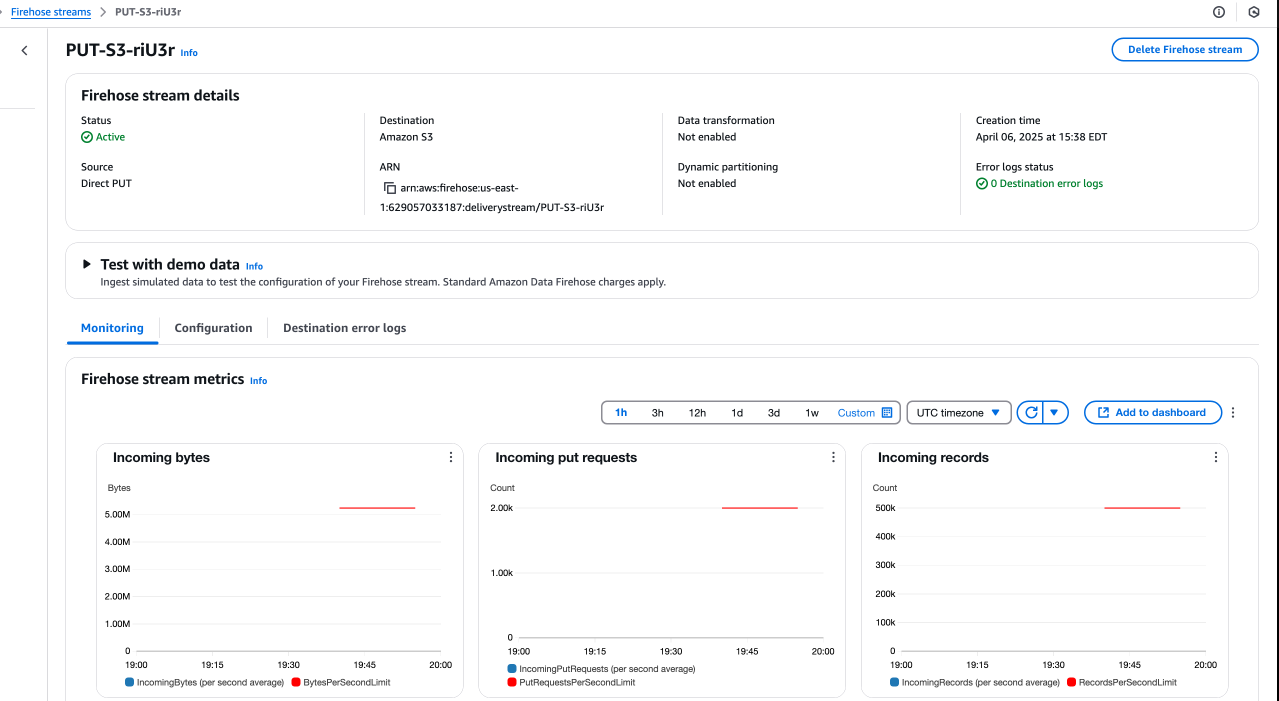Click Not enabled under Data transformation
This screenshot has width=1279, height=701.
pos(707,137)
